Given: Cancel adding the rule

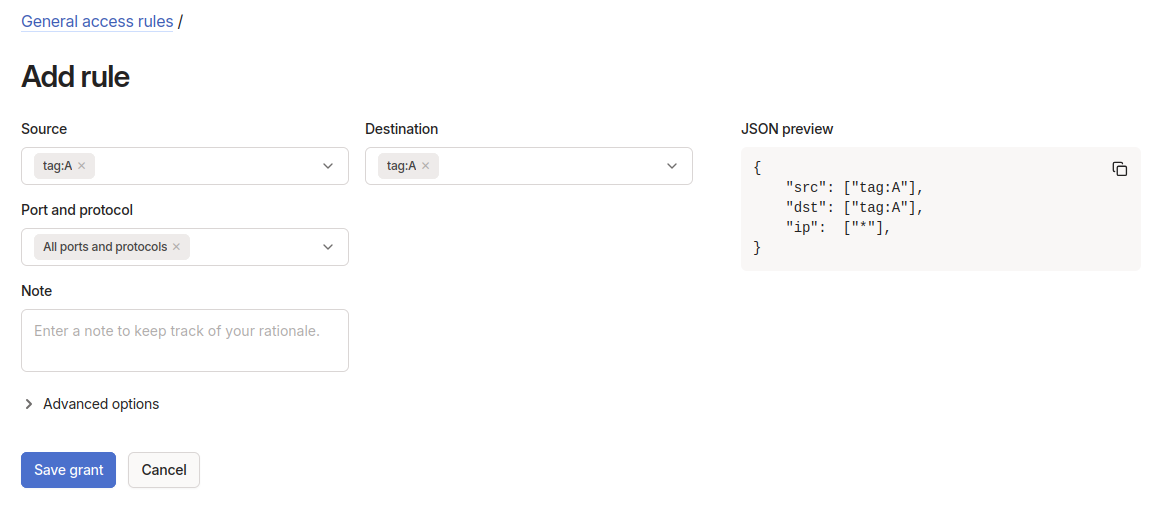Looking at the screenshot, I should click(x=164, y=470).
